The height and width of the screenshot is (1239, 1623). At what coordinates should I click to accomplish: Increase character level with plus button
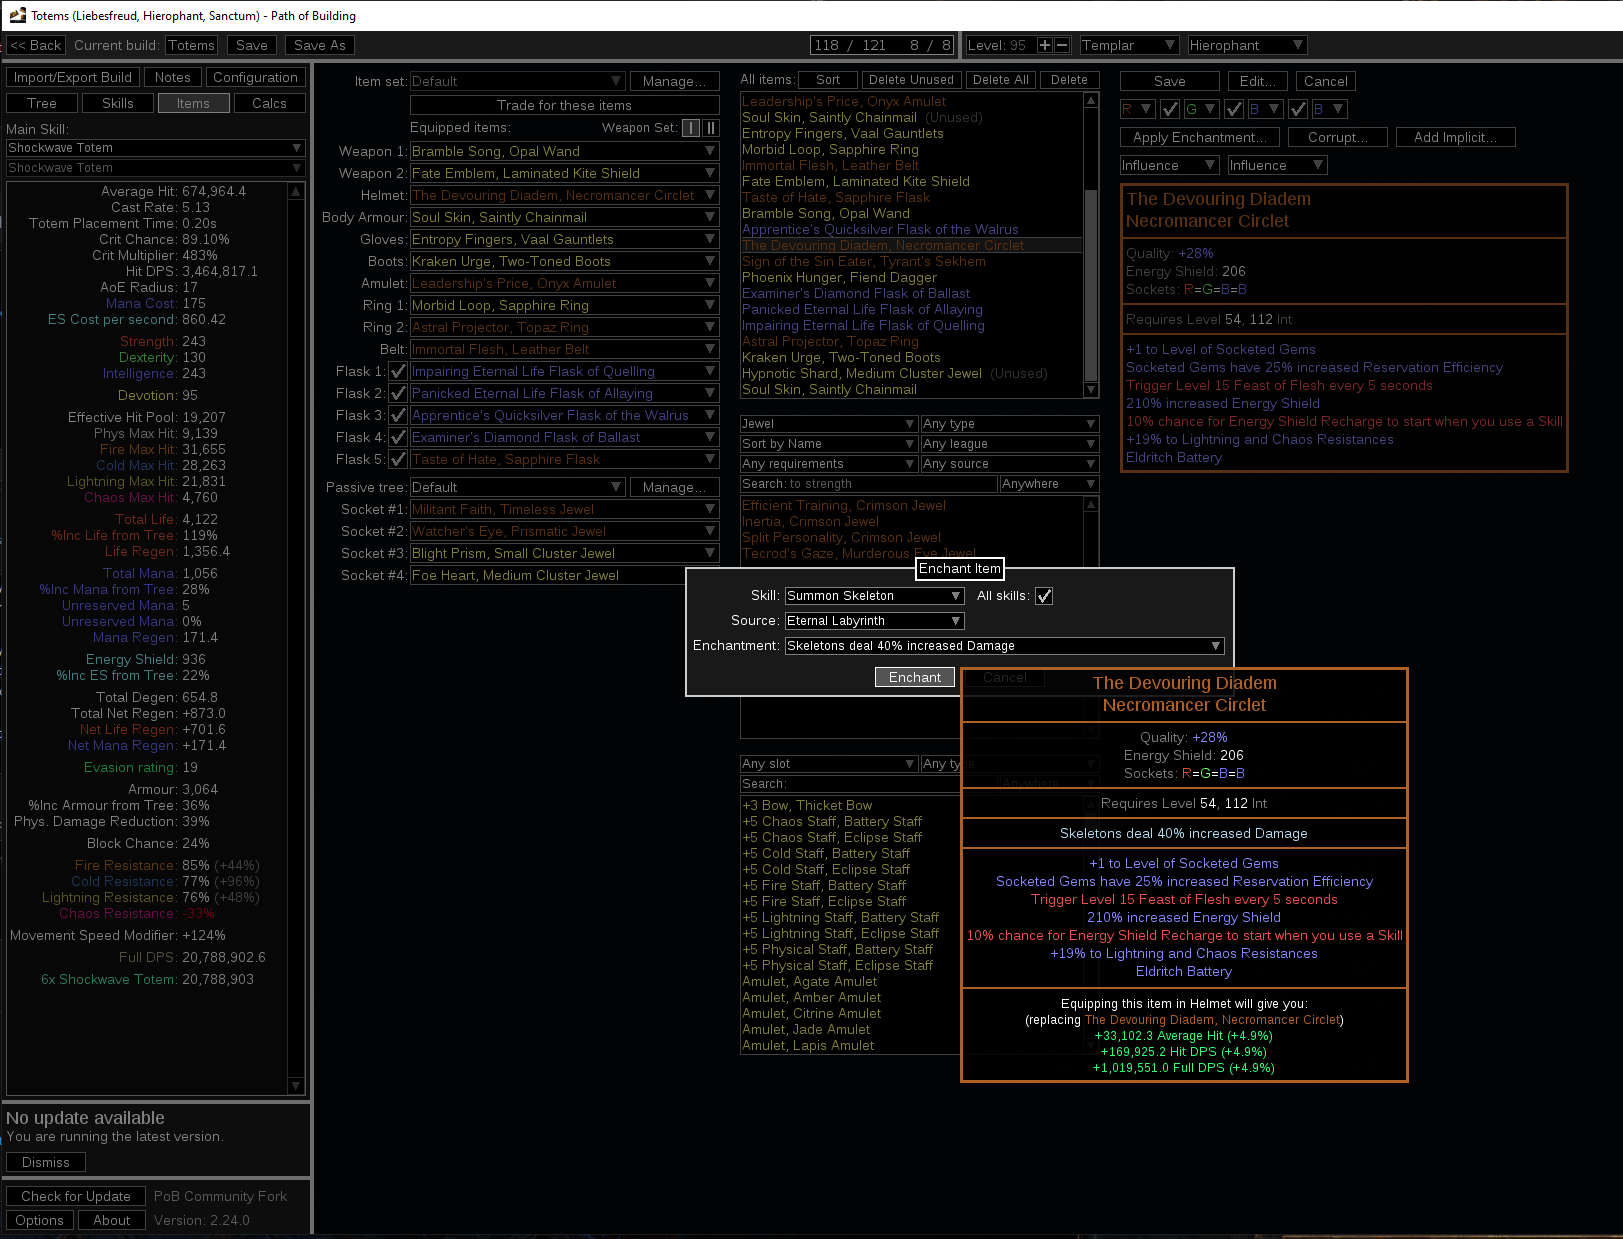1044,45
